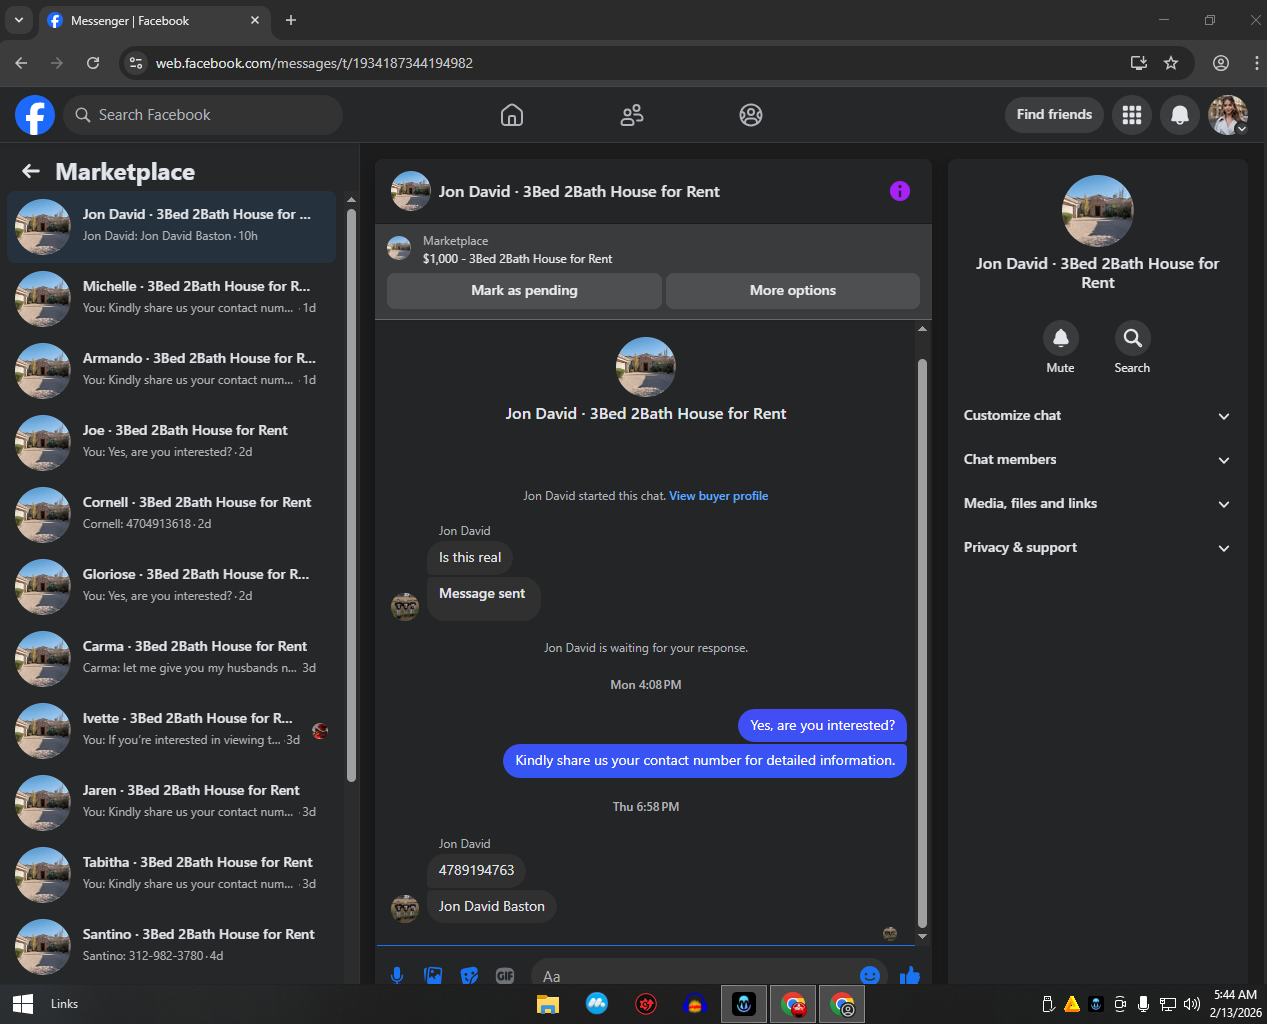Open the Ivette 3Bed 2Bath conversation

172,730
